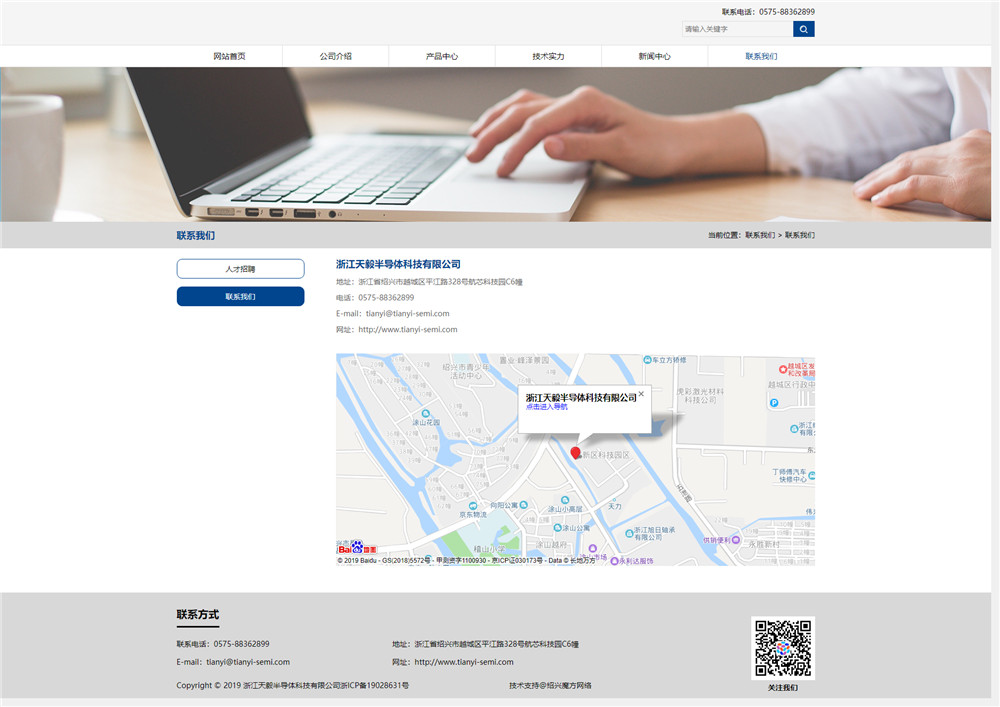Image resolution: width=1000 pixels, height=707 pixels.
Task: Select the 京东物流 icon on the map
Action: 474,507
